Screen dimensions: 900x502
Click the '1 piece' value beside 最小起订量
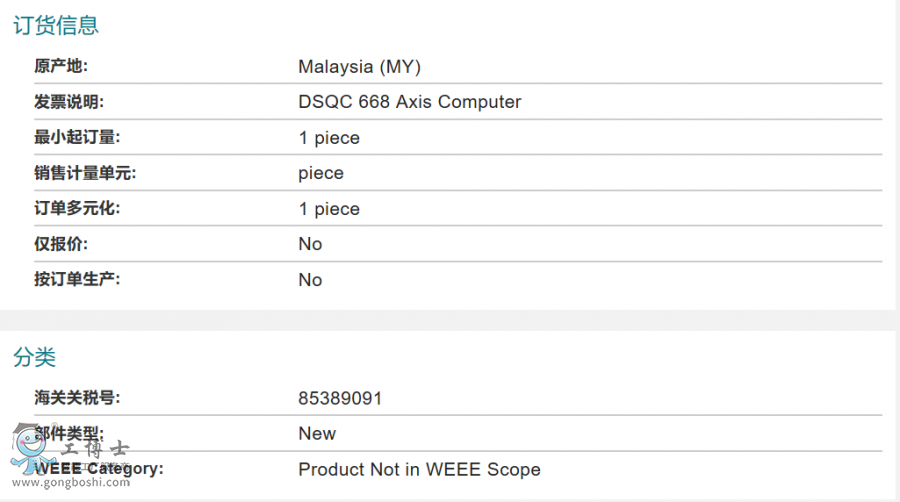(329, 138)
